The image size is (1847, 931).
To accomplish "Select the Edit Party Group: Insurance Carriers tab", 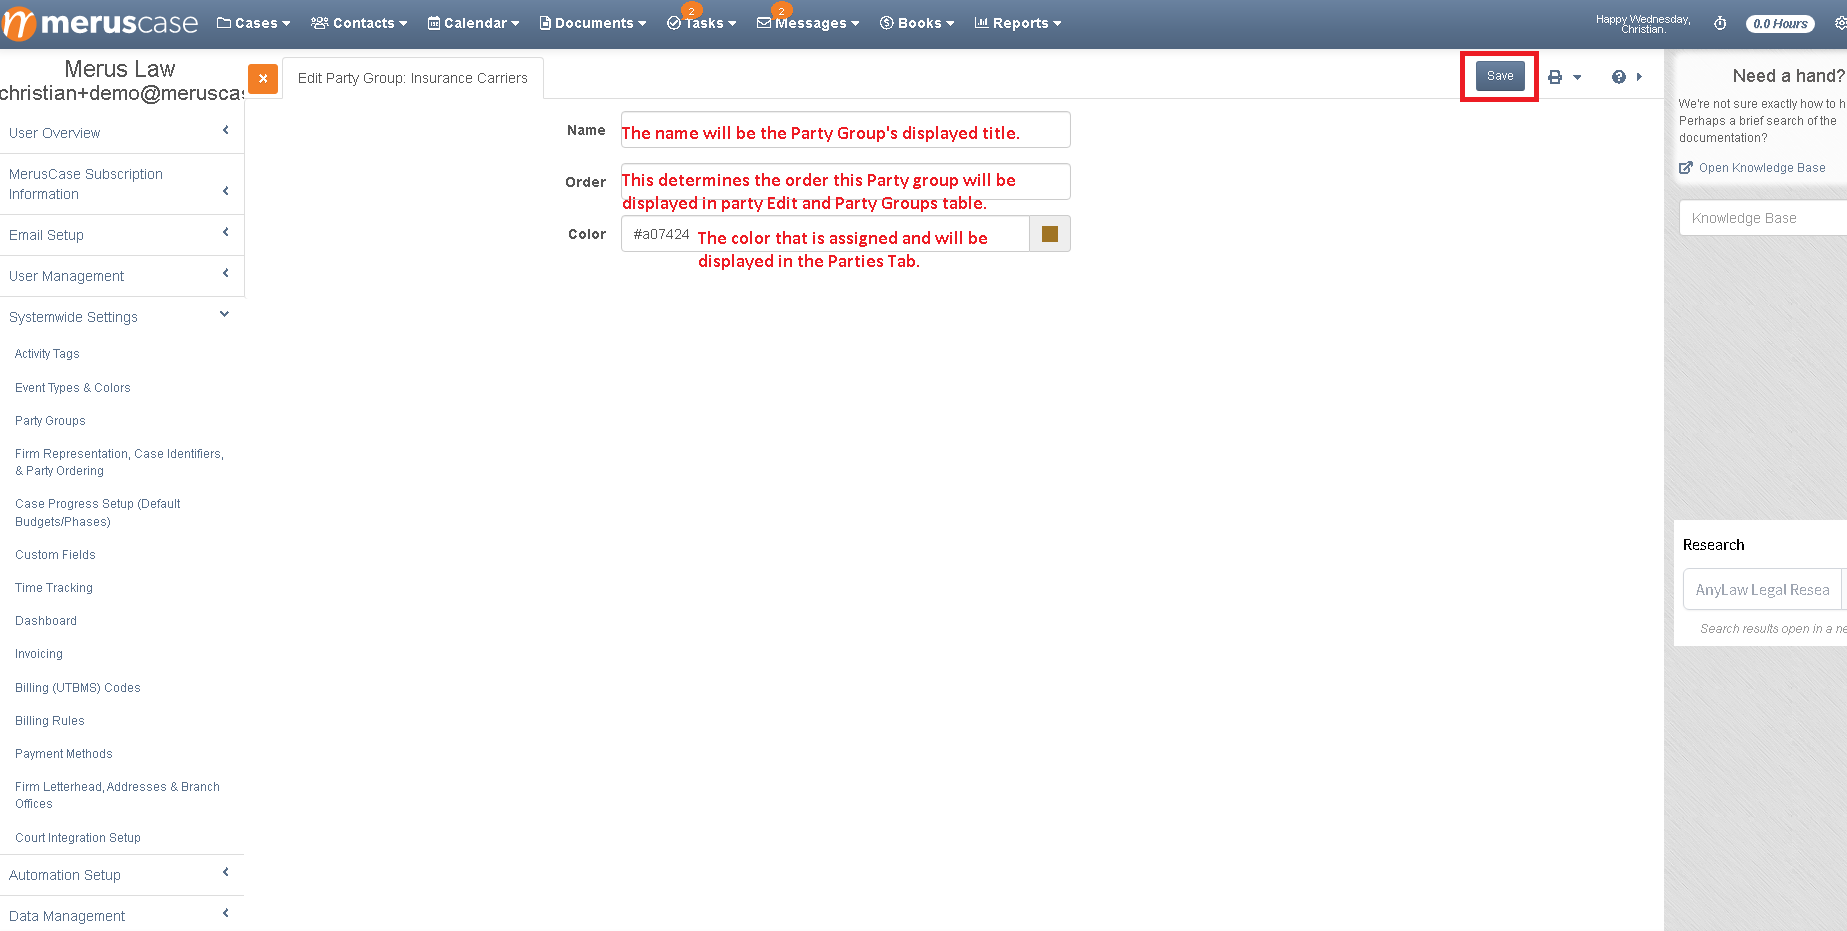I will coord(413,78).
